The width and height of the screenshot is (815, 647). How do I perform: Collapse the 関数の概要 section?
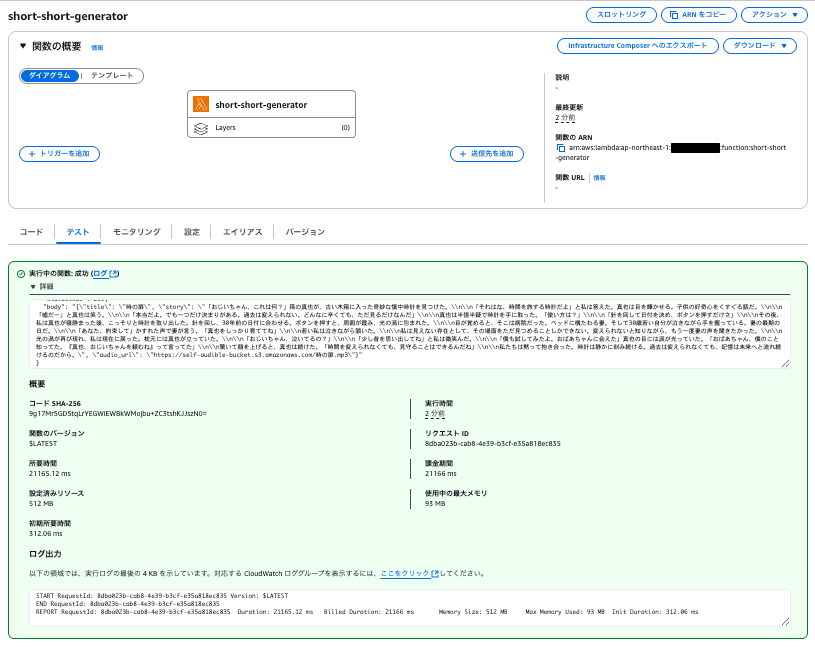pyautogui.click(x=23, y=46)
